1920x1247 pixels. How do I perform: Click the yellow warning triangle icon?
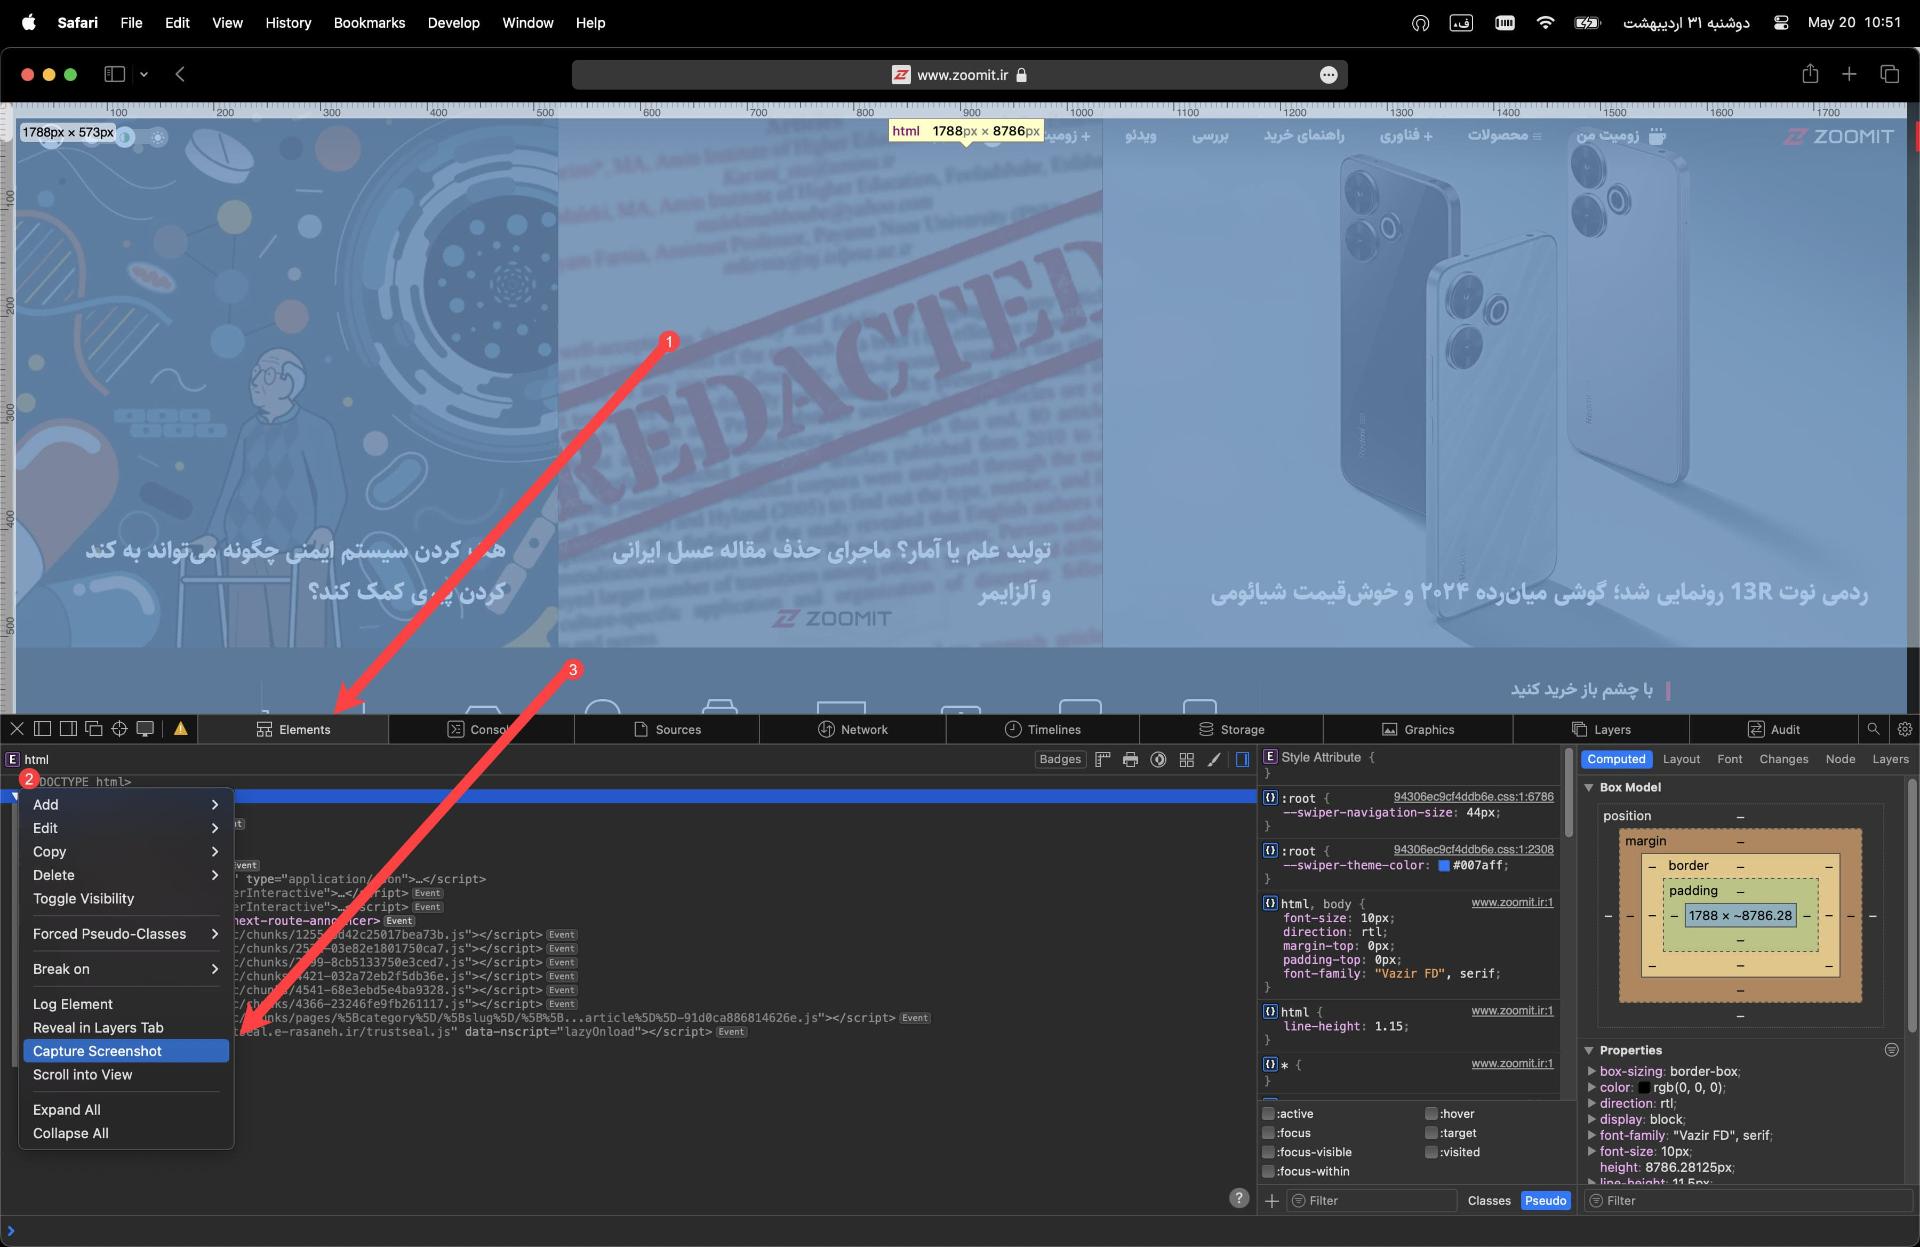click(181, 729)
